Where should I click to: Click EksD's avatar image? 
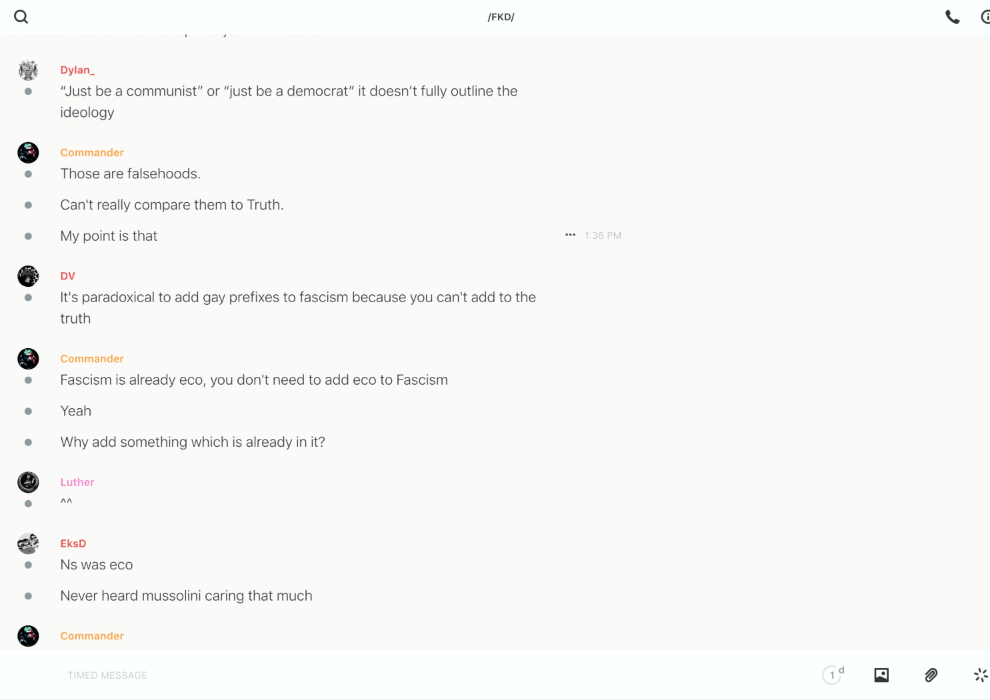coord(28,543)
